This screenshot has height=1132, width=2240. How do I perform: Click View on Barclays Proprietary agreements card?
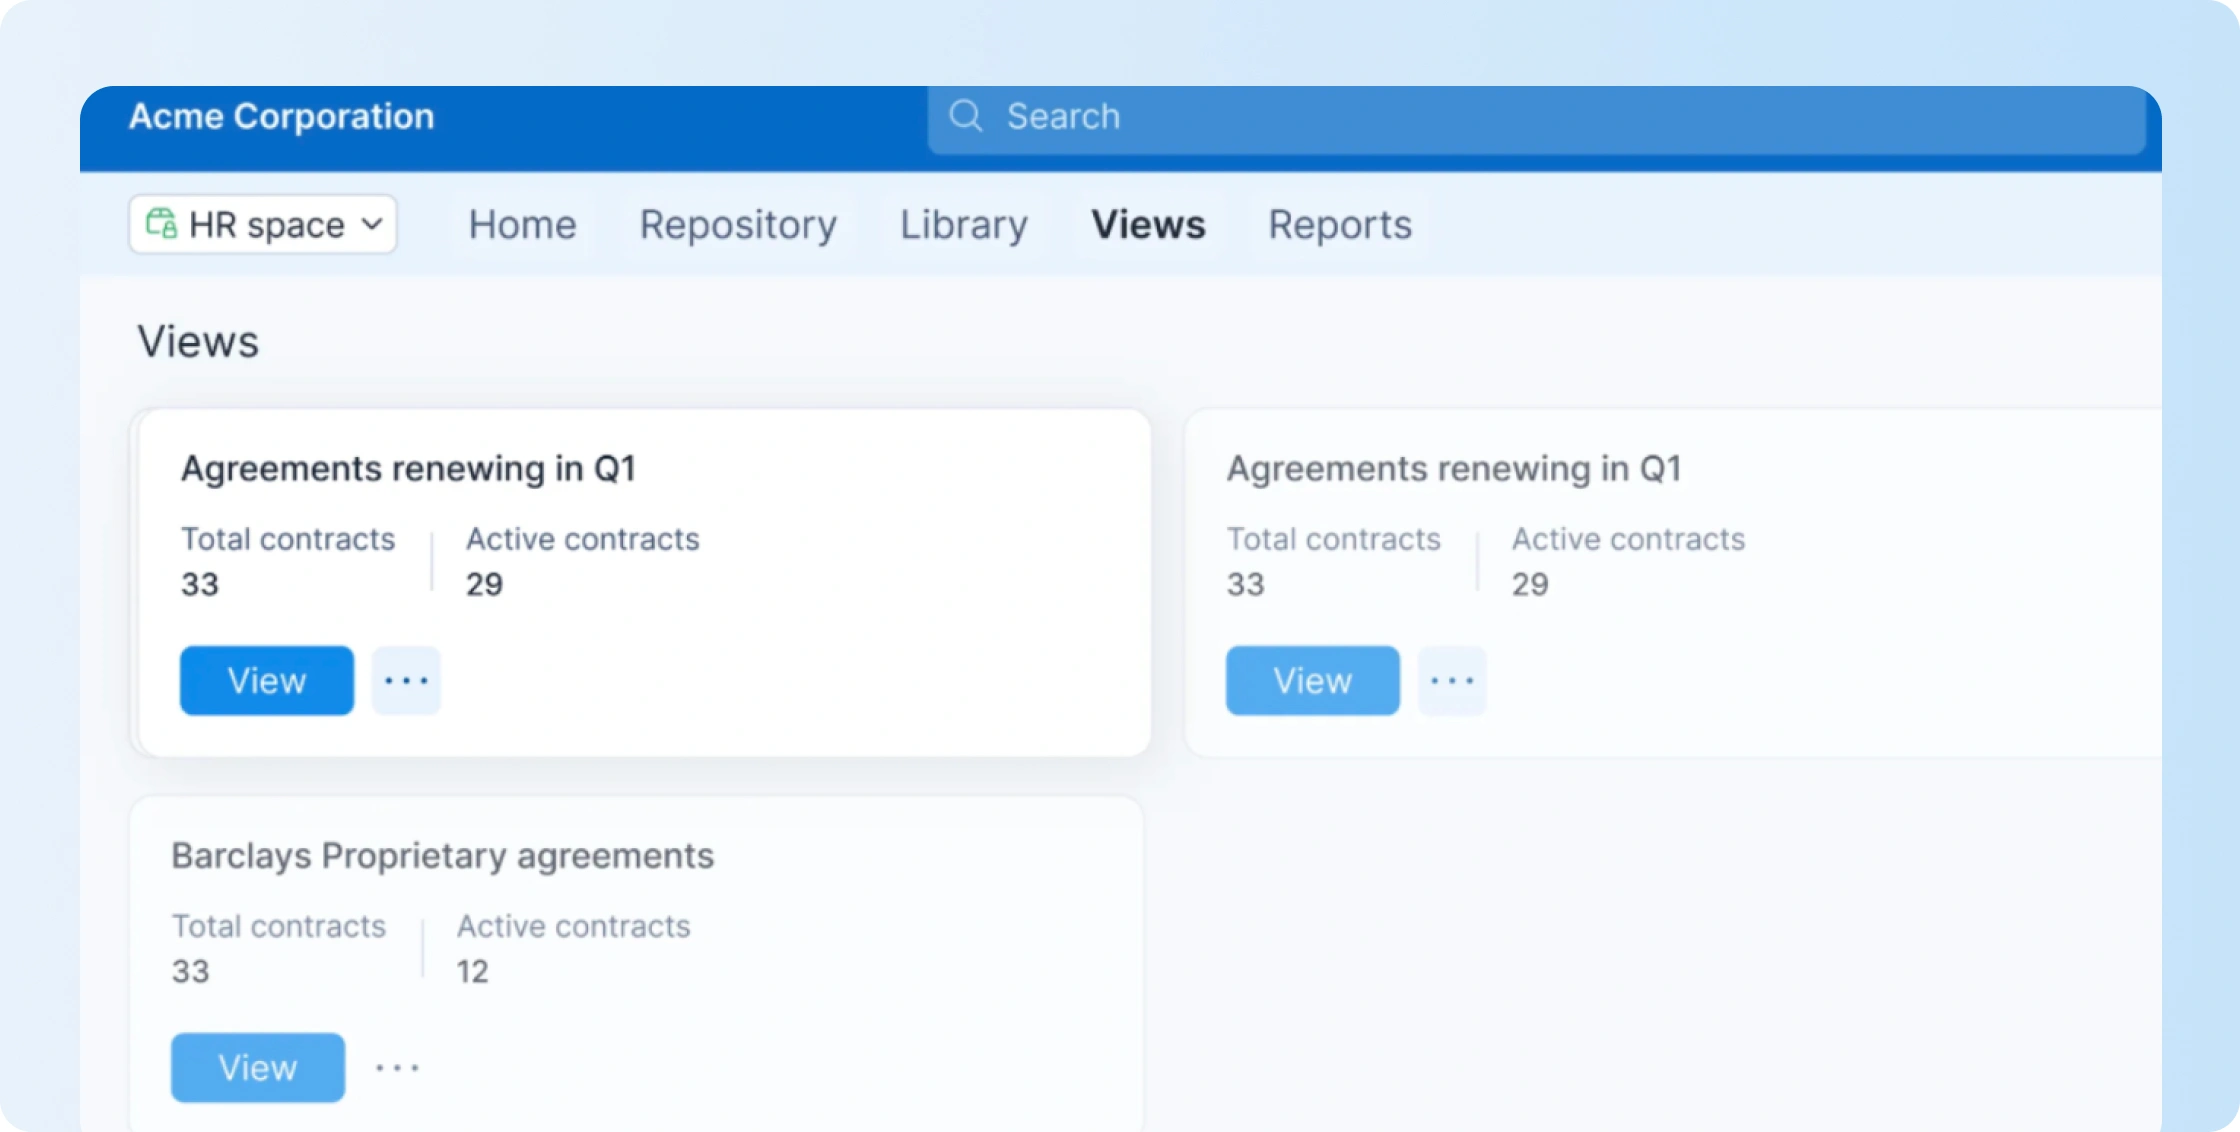(x=258, y=1068)
